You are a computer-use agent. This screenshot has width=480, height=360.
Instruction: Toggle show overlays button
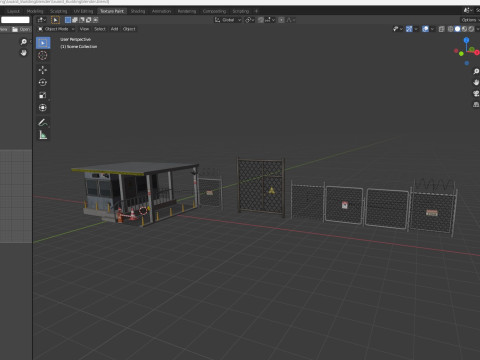pos(425,29)
